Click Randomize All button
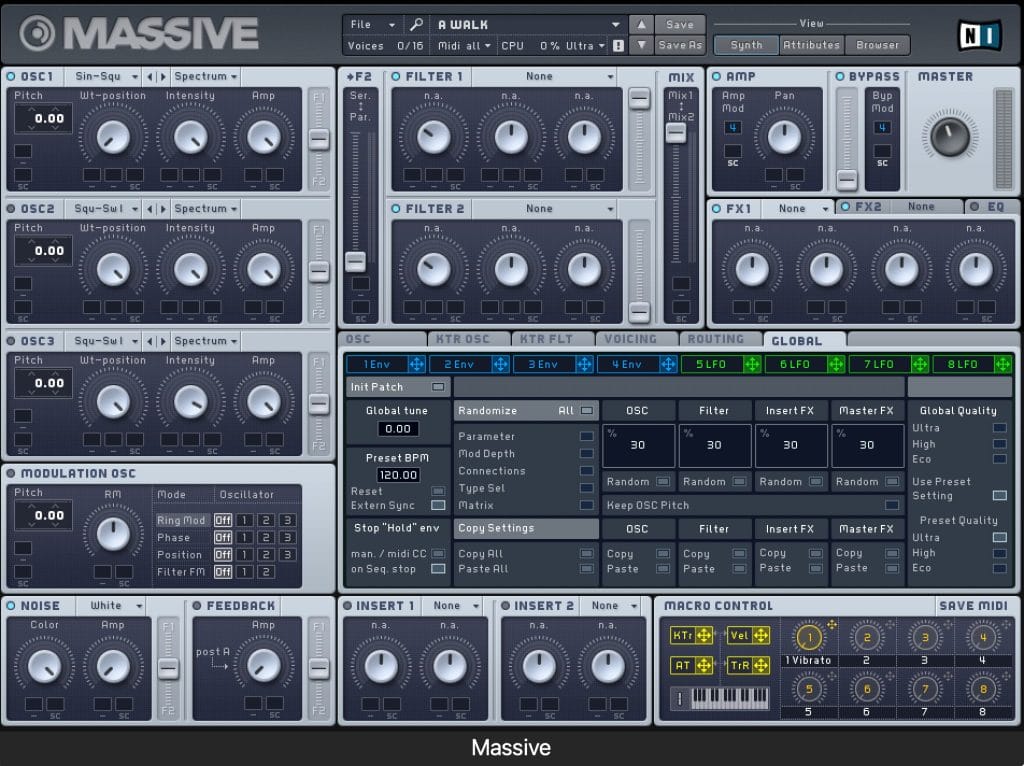The height and width of the screenshot is (766, 1024). [526, 411]
